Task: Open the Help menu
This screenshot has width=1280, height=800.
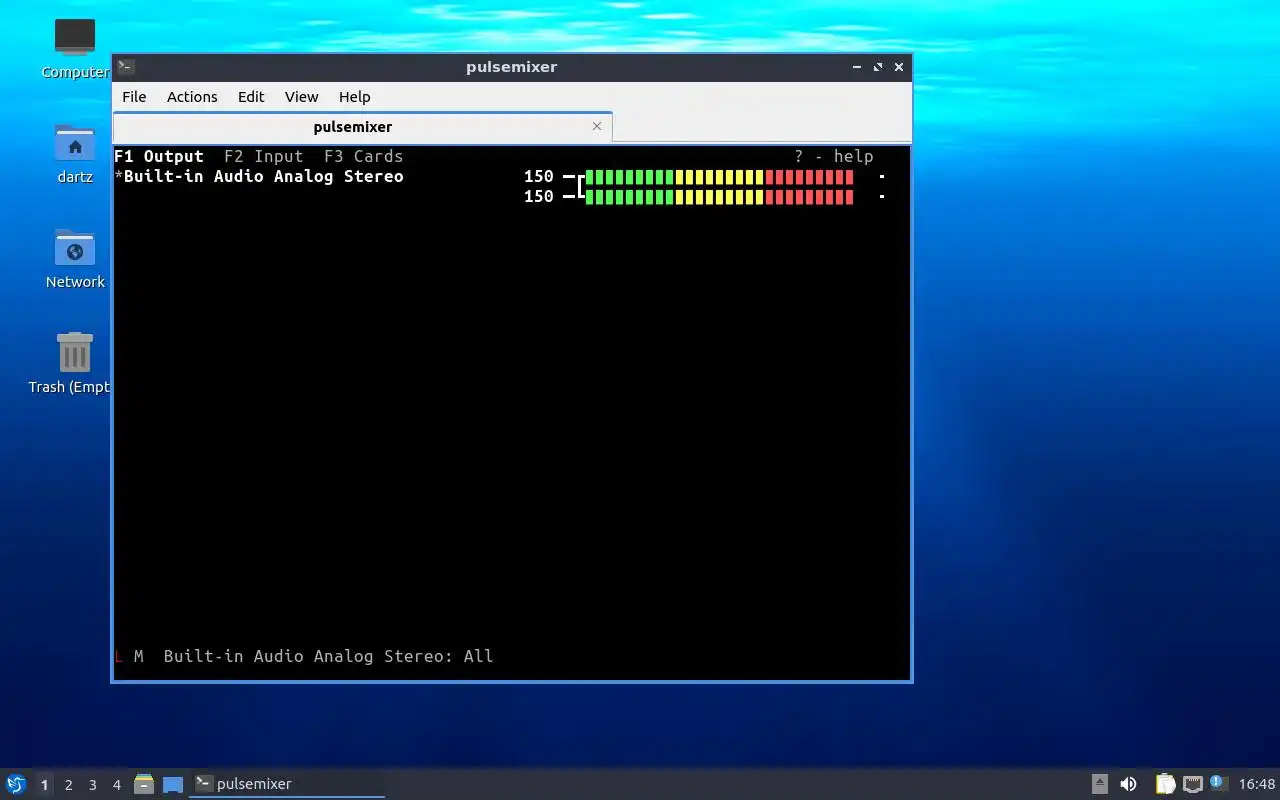Action: [354, 97]
